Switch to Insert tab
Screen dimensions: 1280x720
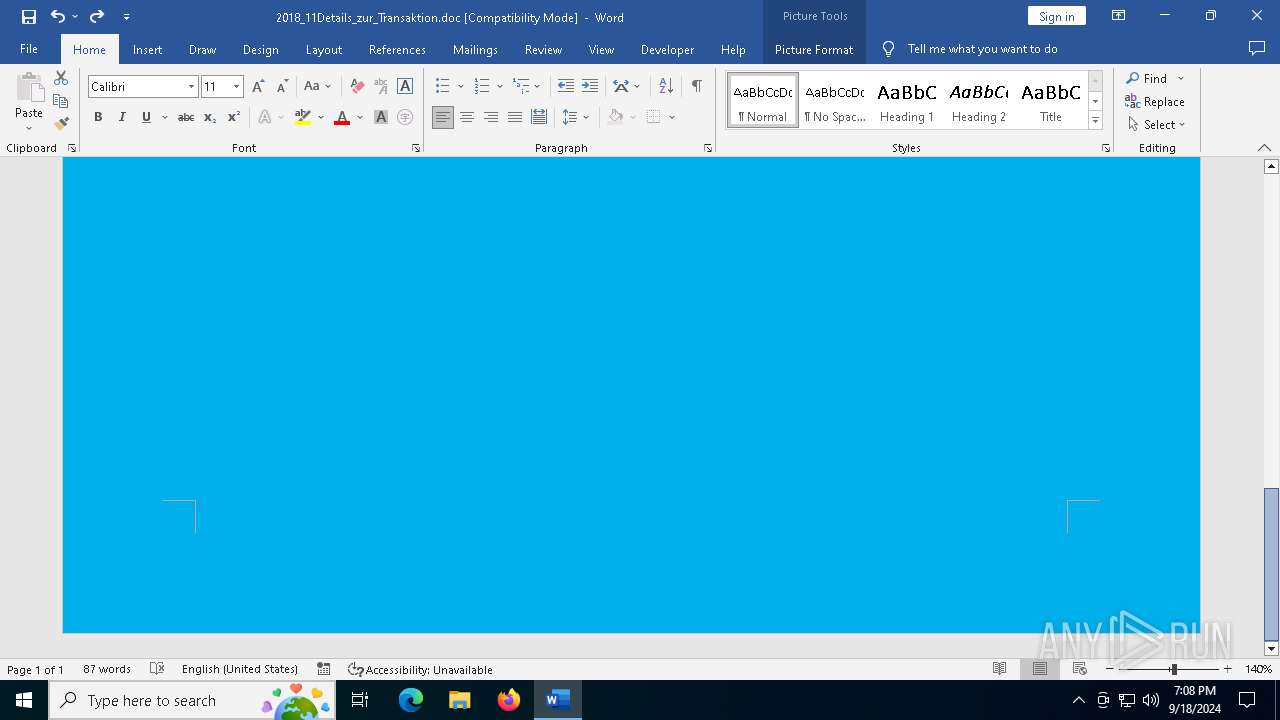[x=147, y=49]
